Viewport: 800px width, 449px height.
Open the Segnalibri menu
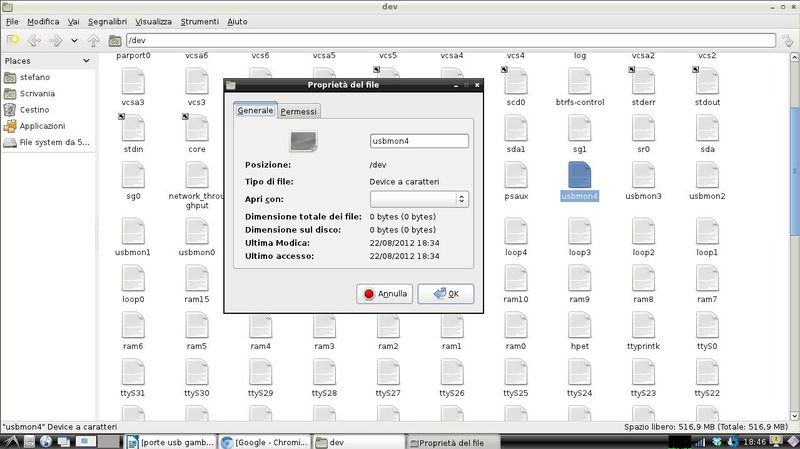[x=107, y=21]
